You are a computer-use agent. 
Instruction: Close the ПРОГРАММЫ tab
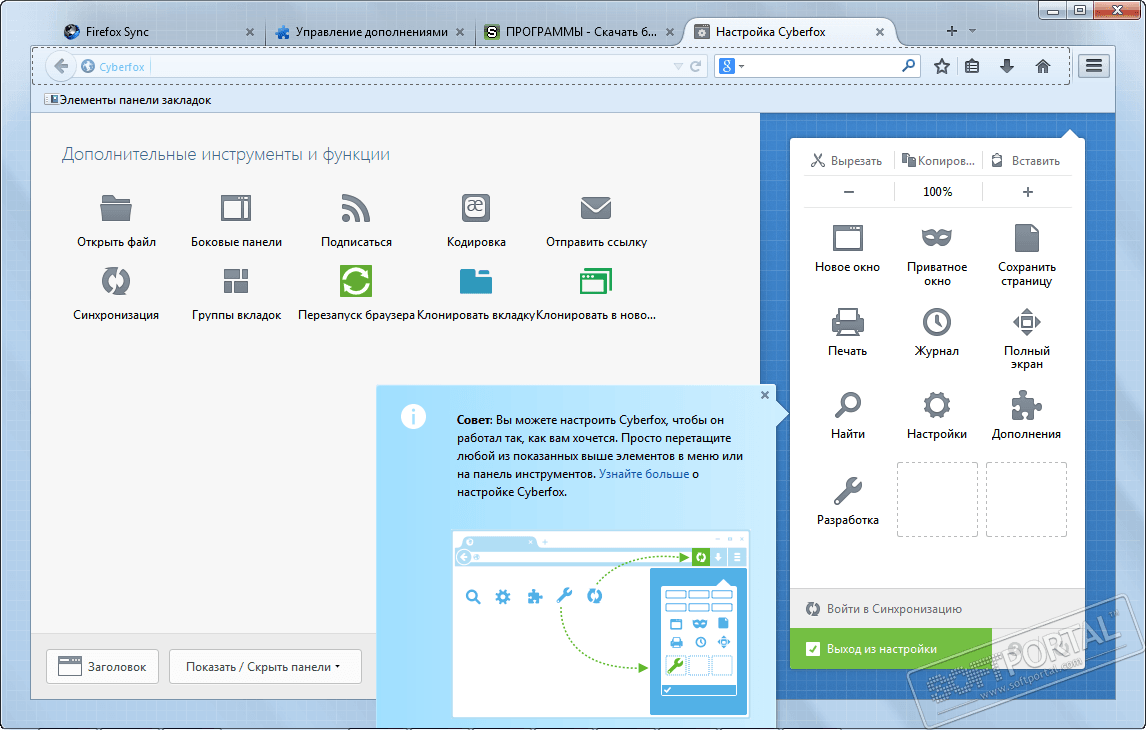click(669, 32)
